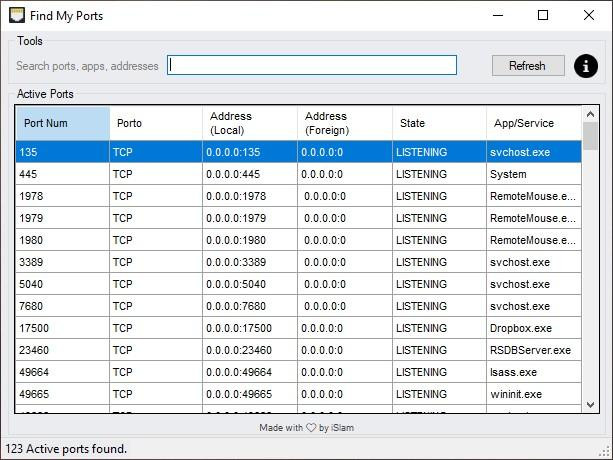Click the RSDBServer.exe cell
Viewport: 613px width, 460px height.
(x=534, y=350)
